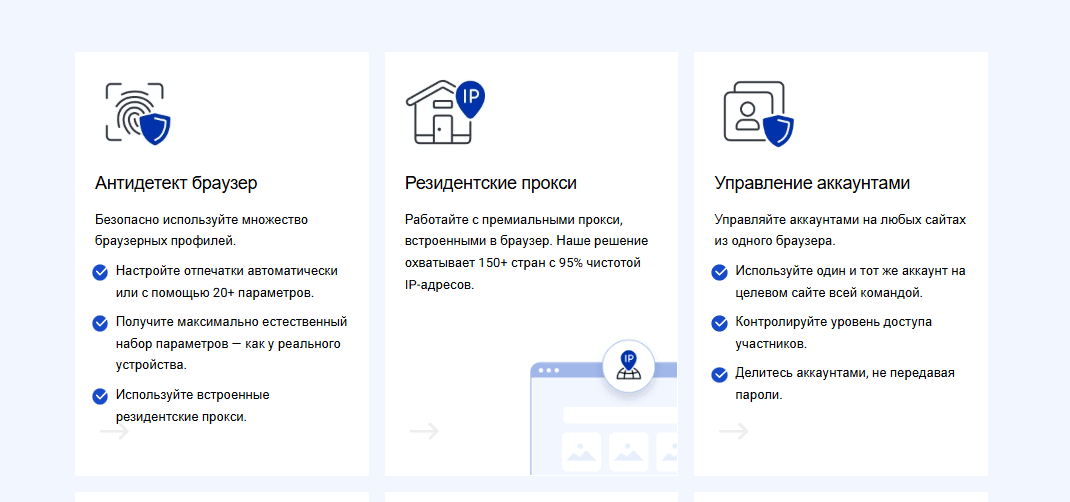Click the checkmark beside Настройте отпечатки автоматически
This screenshot has height=502, width=1070.
[100, 273]
